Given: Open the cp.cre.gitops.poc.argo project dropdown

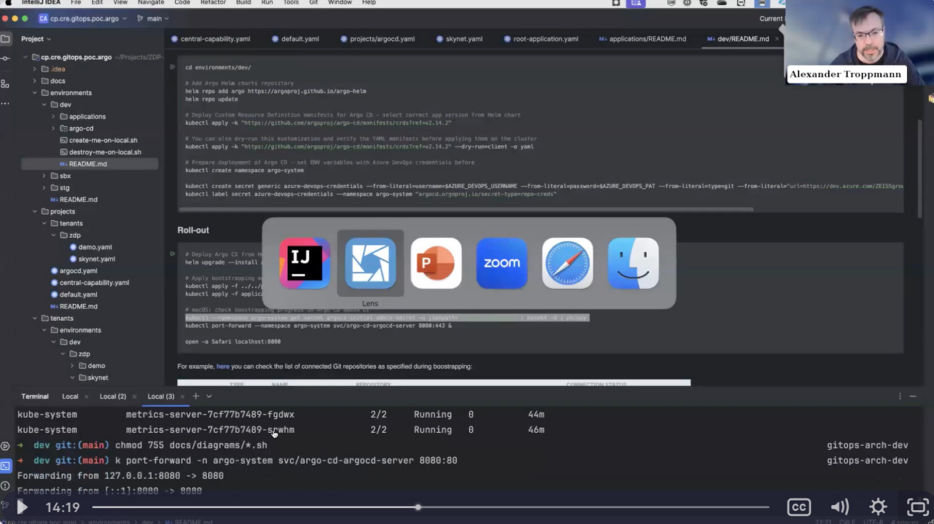Looking at the screenshot, I should (83, 18).
